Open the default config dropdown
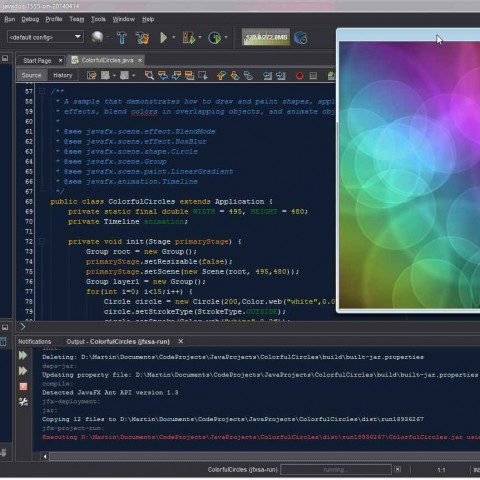The image size is (480, 480). tap(45, 37)
